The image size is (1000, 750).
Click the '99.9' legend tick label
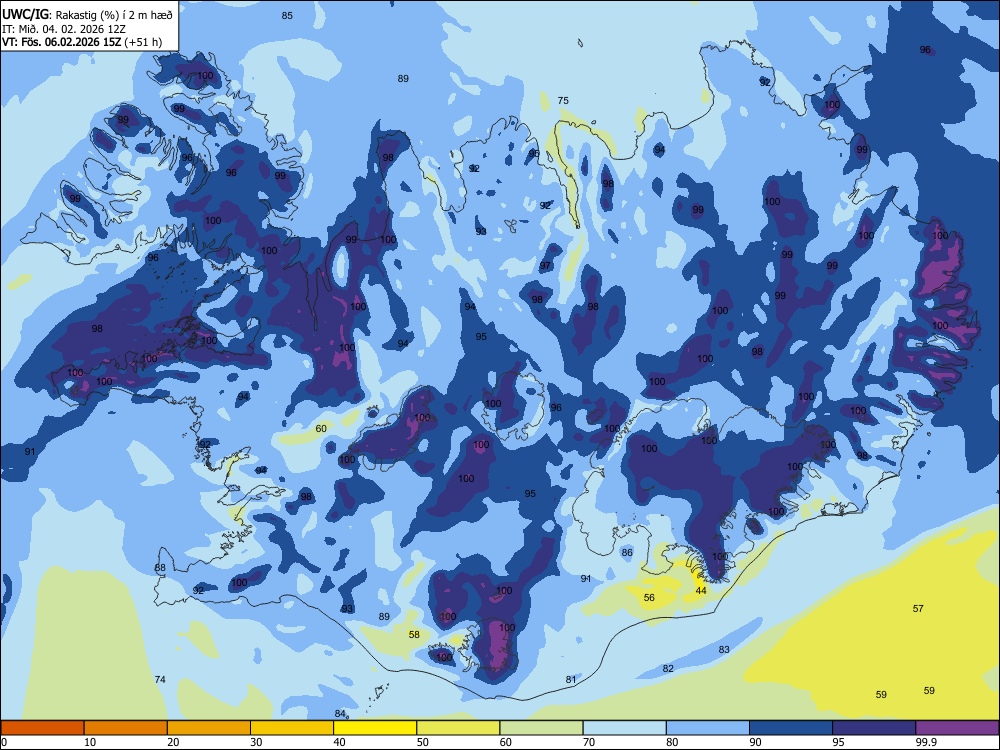point(926,742)
